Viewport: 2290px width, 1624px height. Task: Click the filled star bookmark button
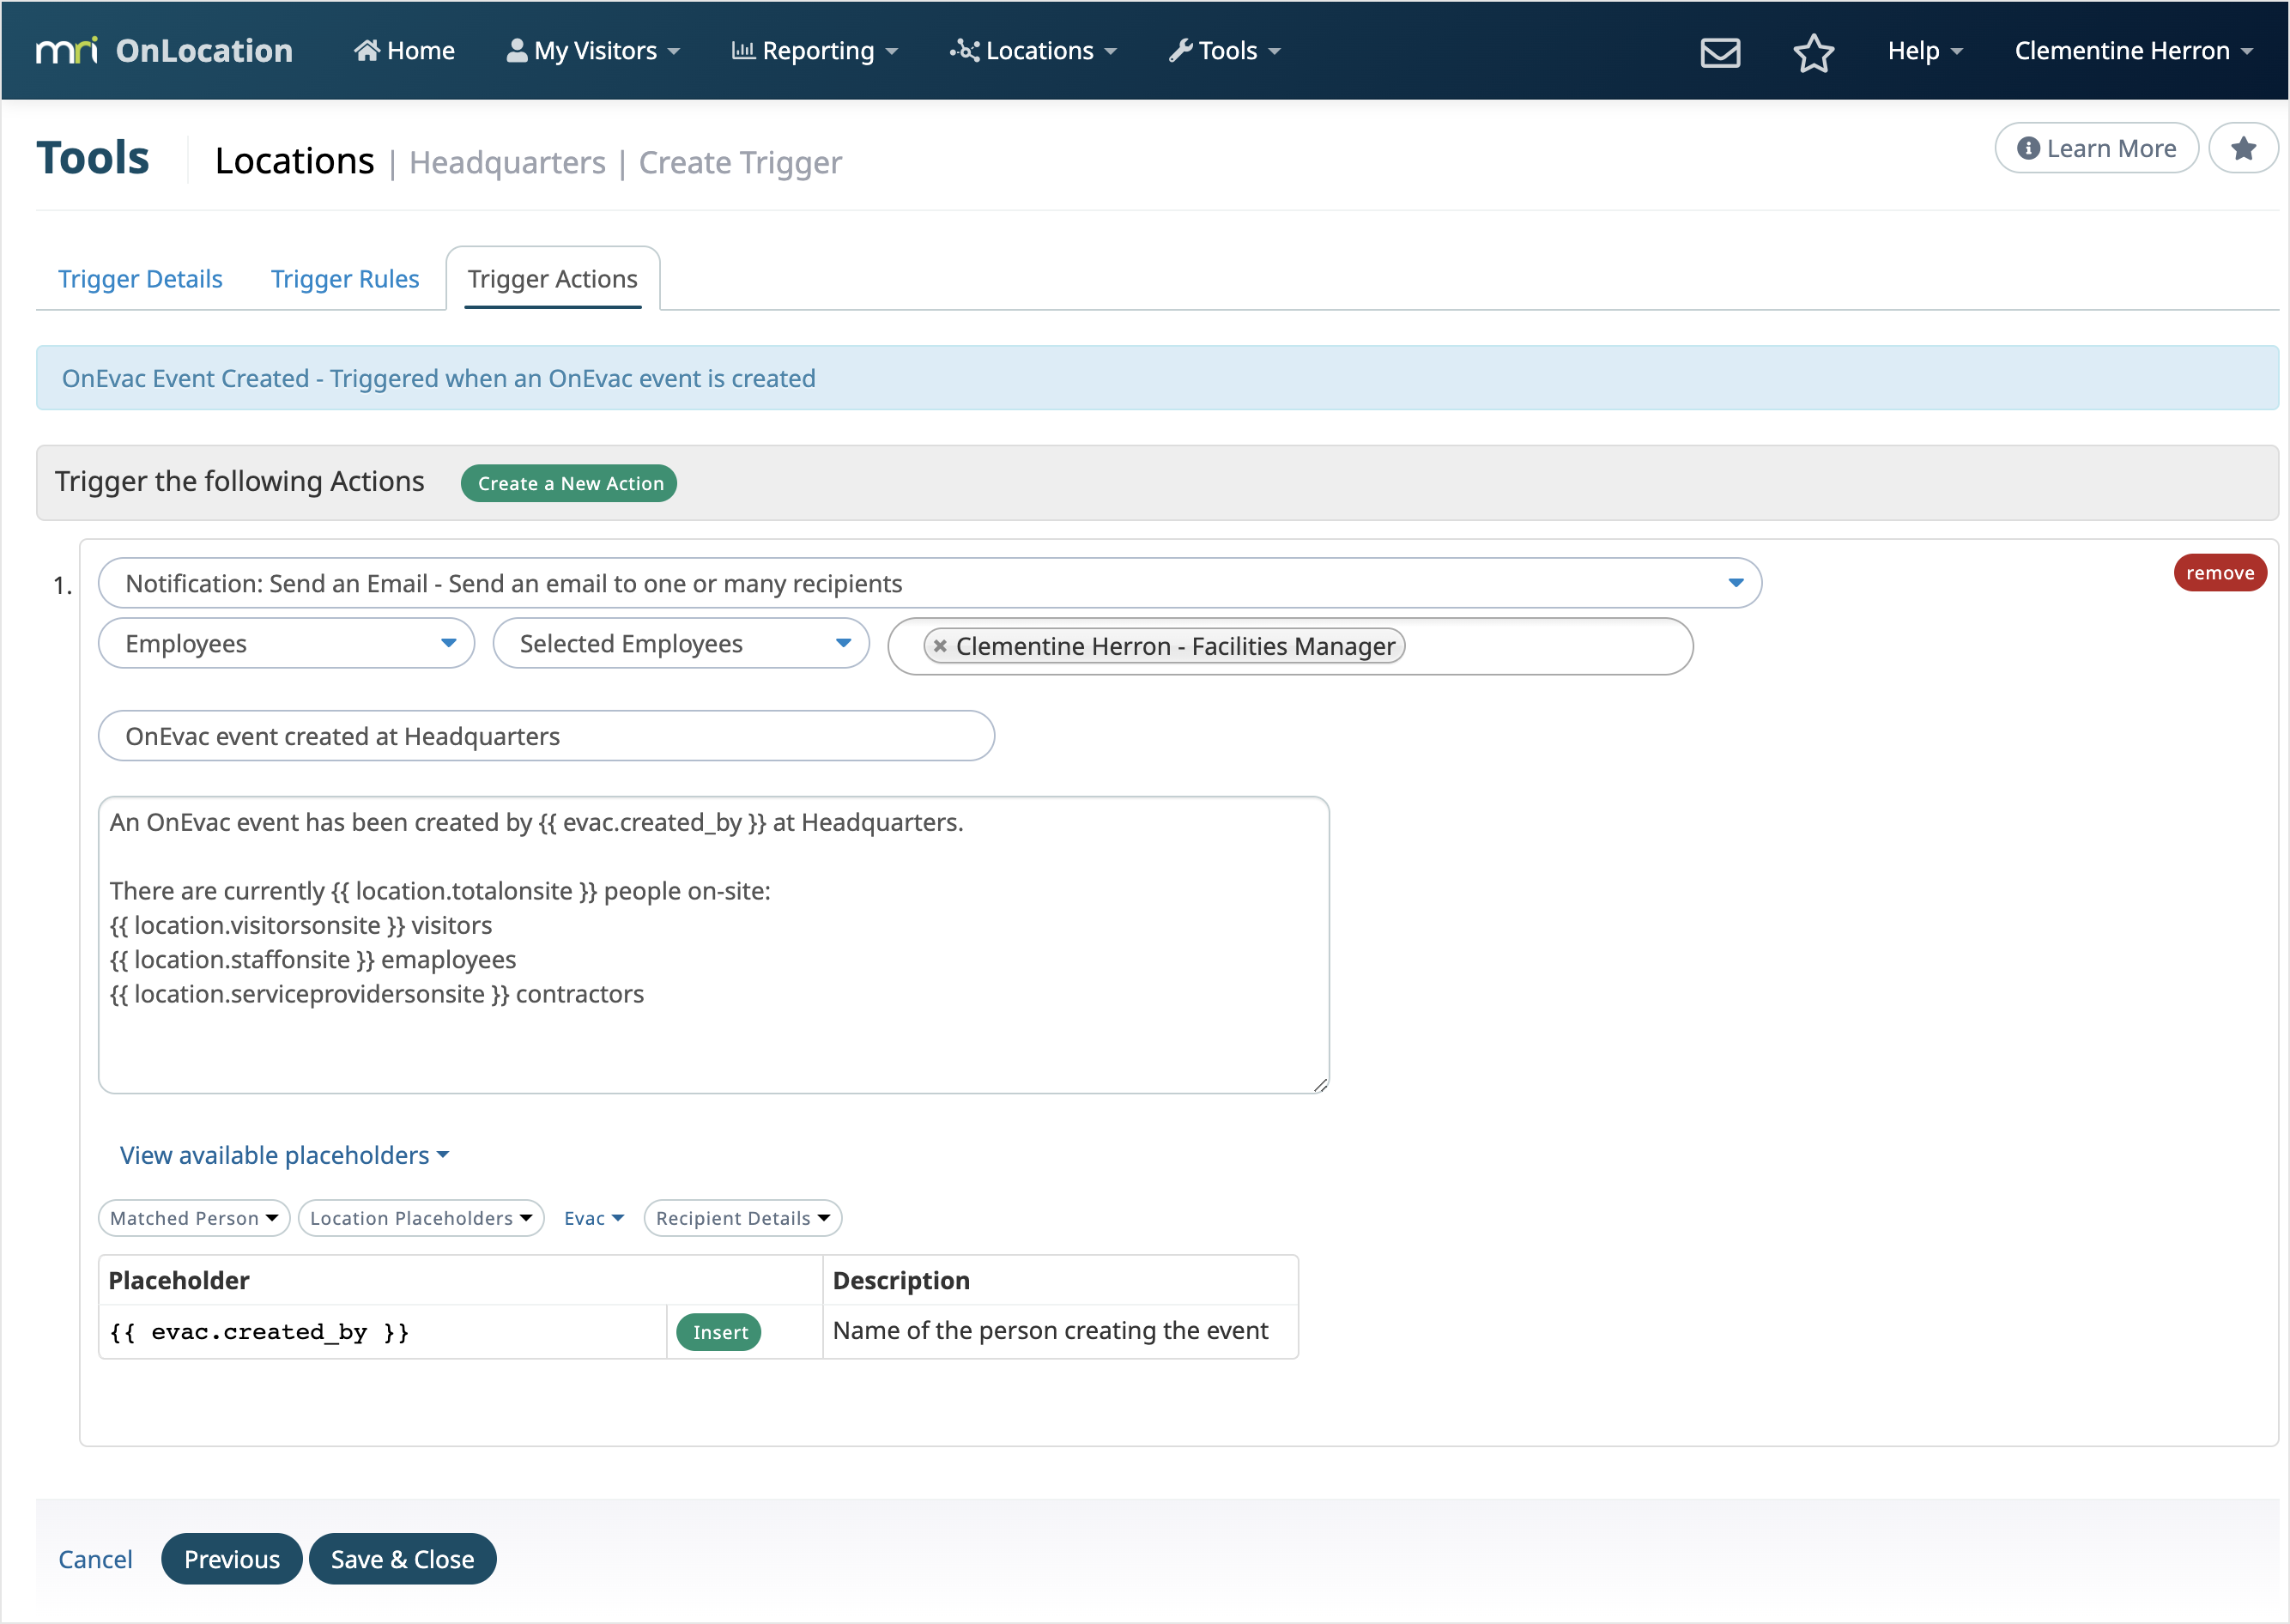pyautogui.click(x=2243, y=148)
